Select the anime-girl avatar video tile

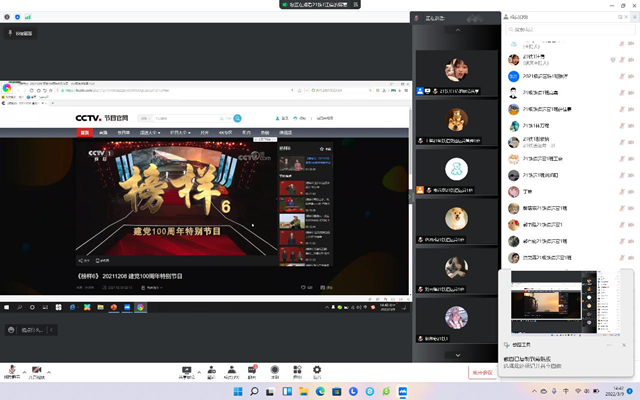click(x=457, y=320)
